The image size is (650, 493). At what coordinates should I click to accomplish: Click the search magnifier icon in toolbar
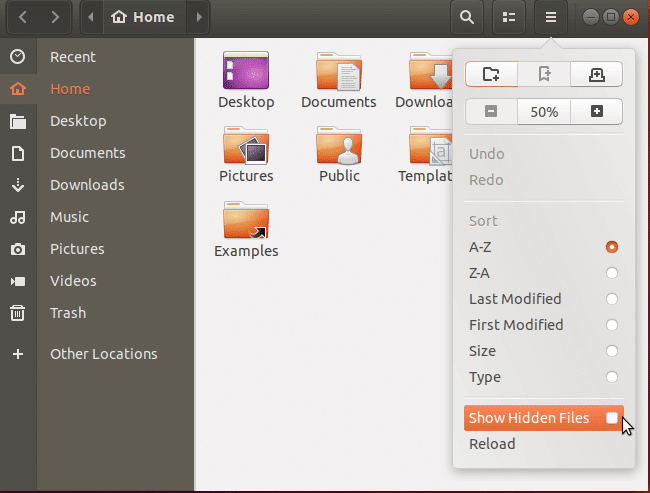pyautogui.click(x=466, y=17)
